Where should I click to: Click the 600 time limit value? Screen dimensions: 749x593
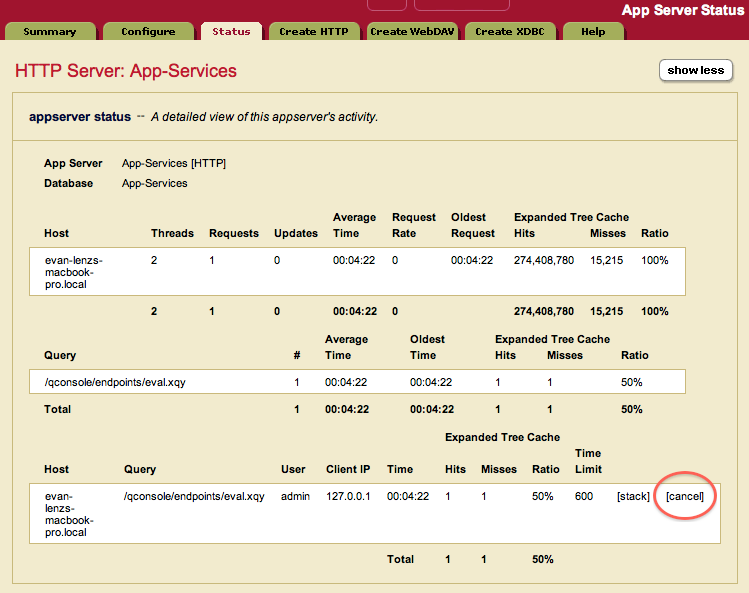pos(584,496)
